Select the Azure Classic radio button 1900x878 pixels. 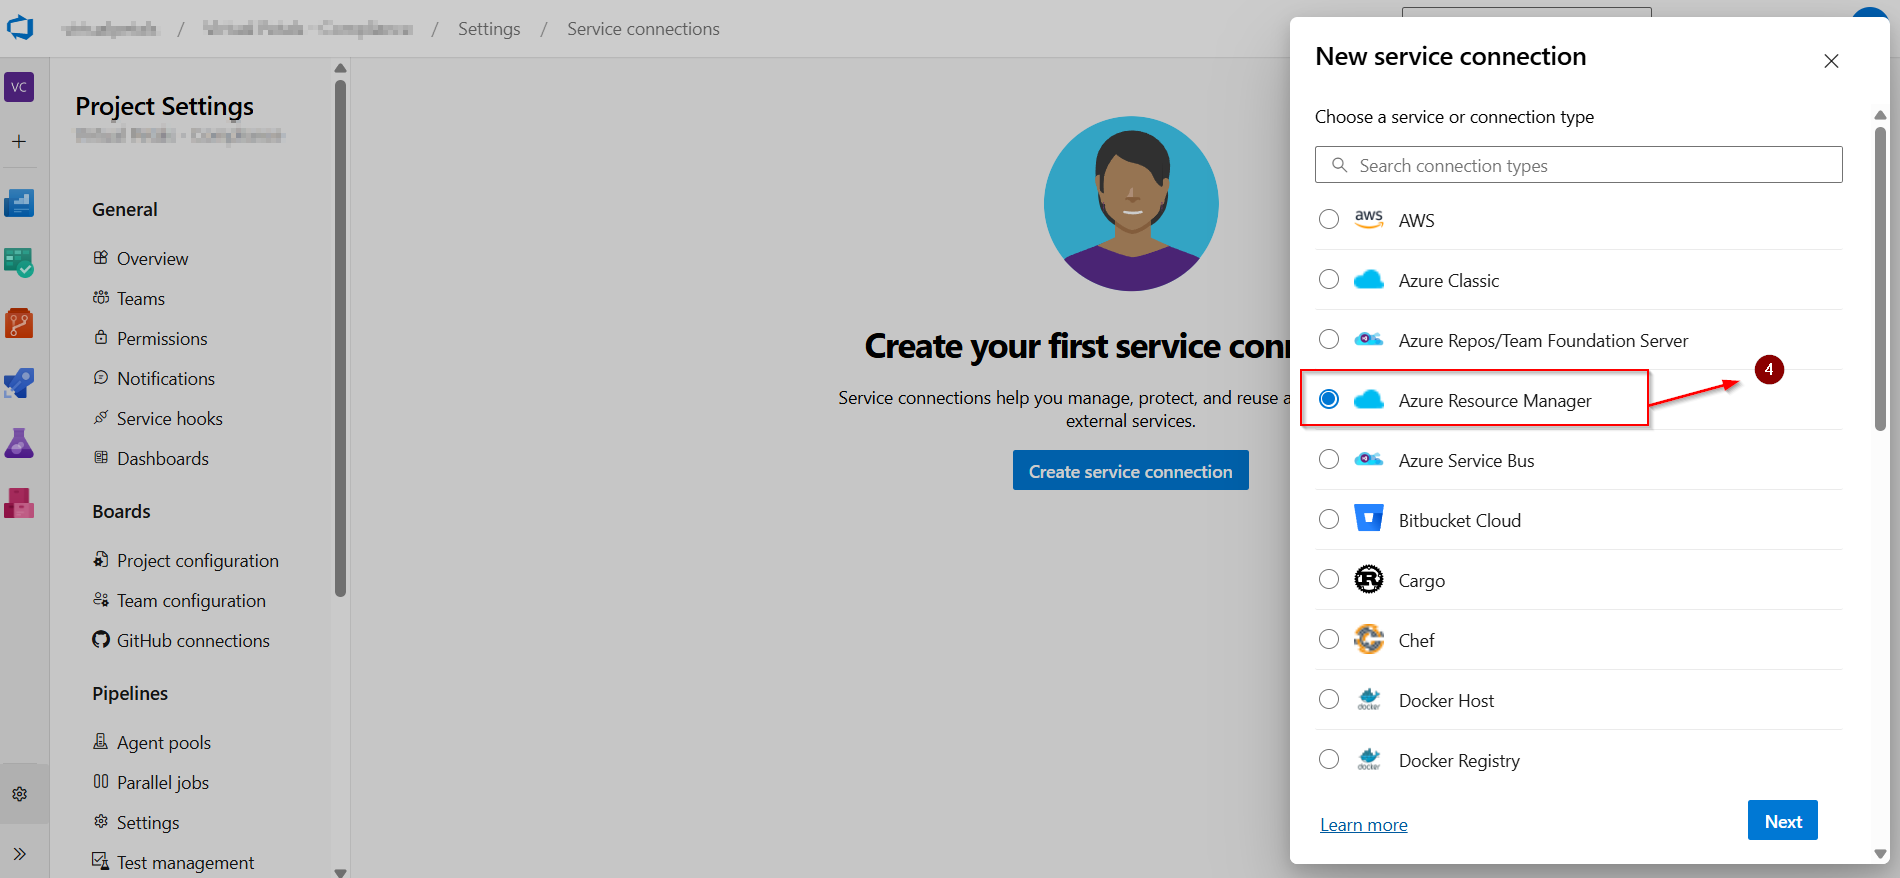[x=1329, y=279]
